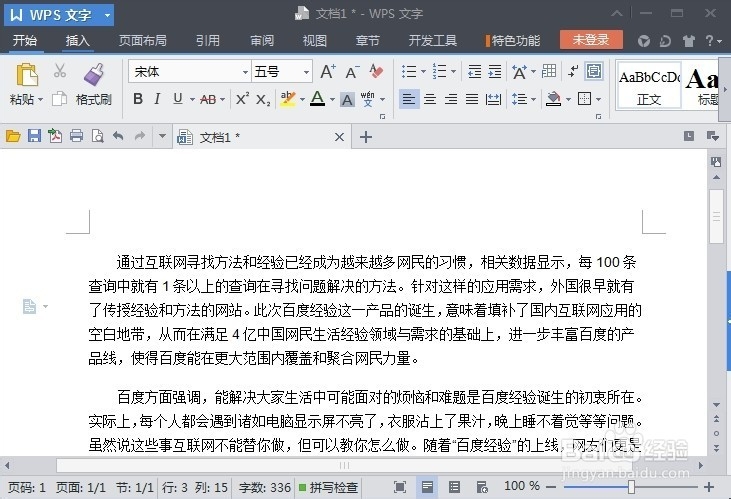This screenshot has width=731, height=499.
Task: Increase paragraph indent
Action: pyautogui.click(x=495, y=71)
